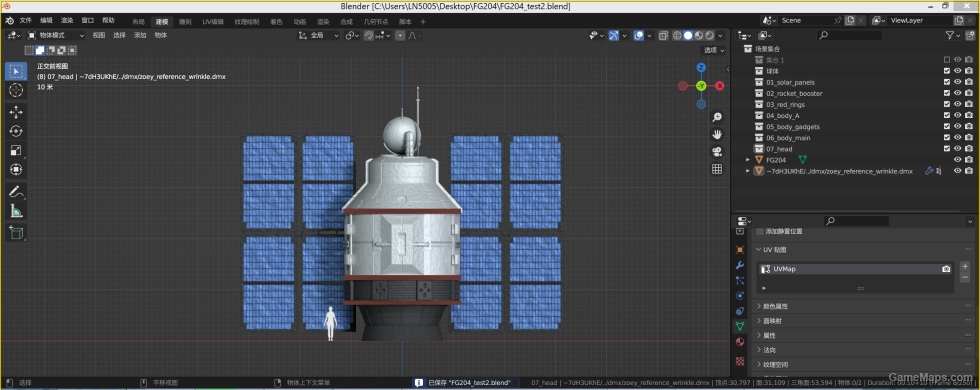
Task: Open the 选项 options dropdown
Action: [714, 50]
